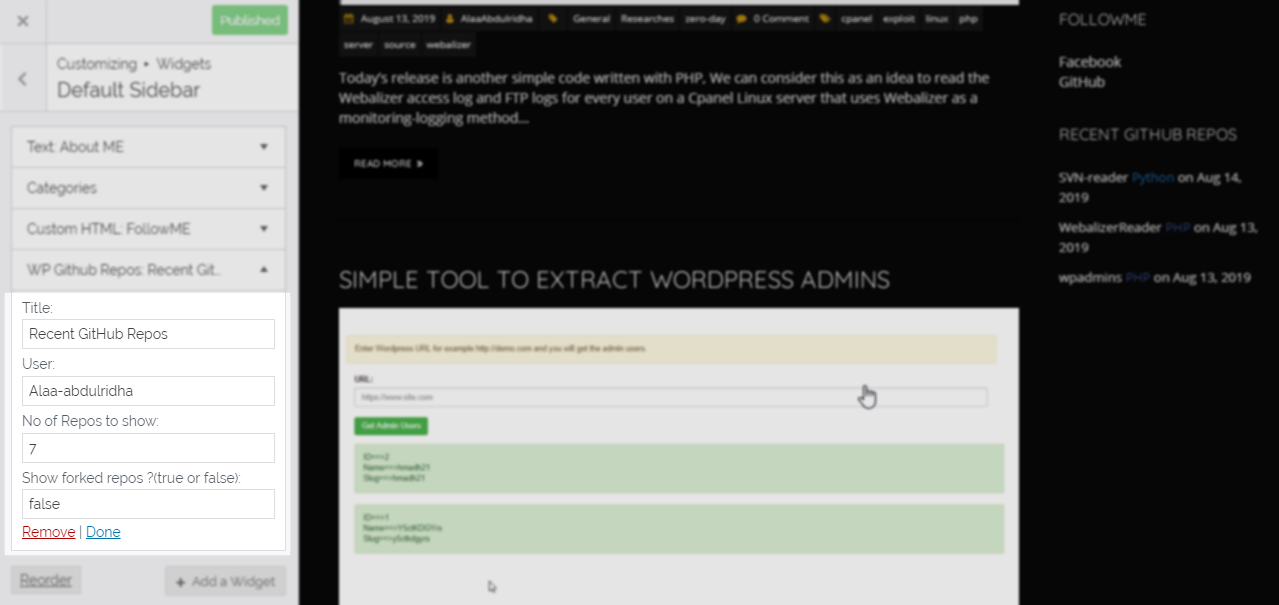Image resolution: width=1279 pixels, height=605 pixels.
Task: Click the Researches category link
Action: coord(647,19)
